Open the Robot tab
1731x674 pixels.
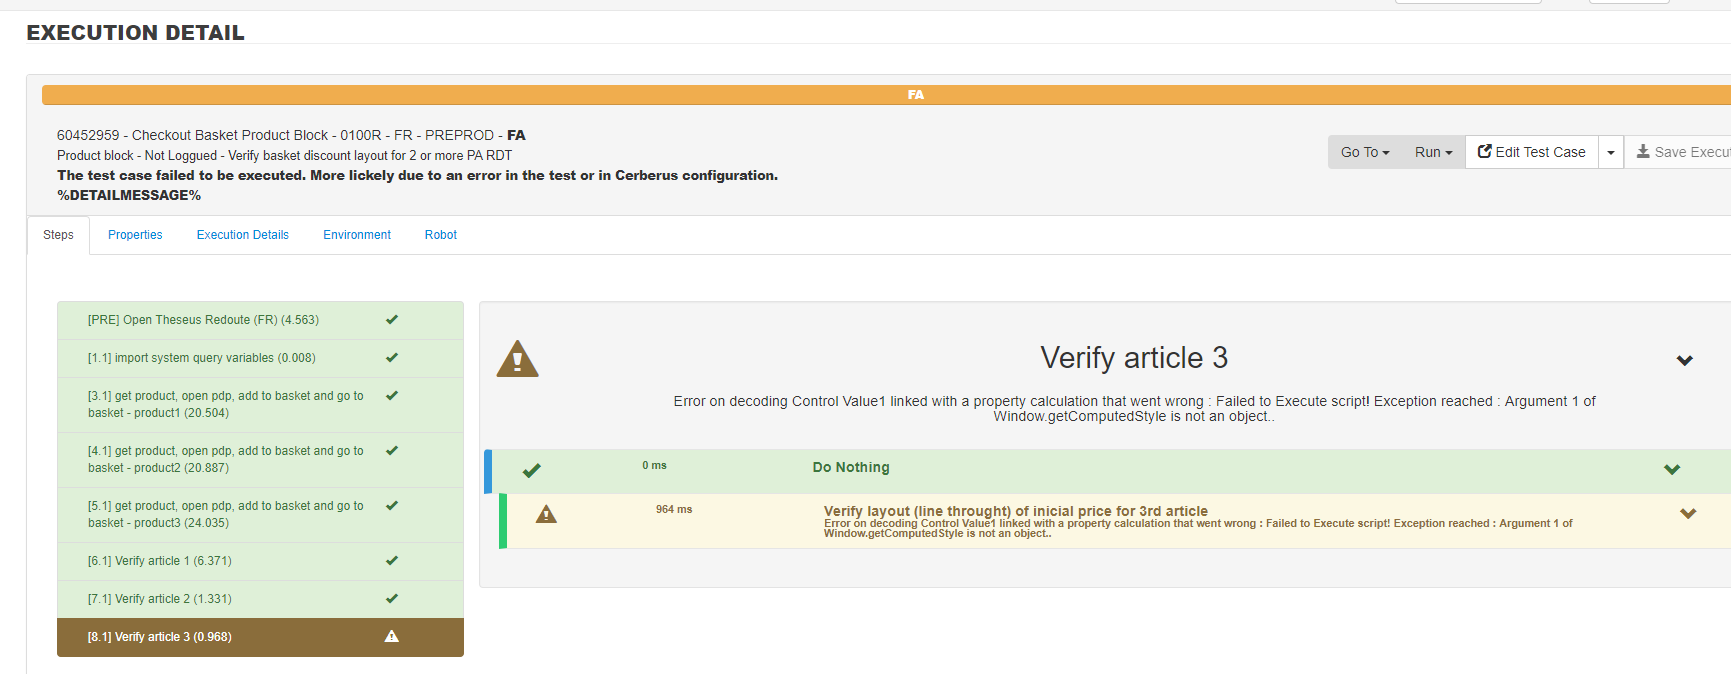[441, 235]
